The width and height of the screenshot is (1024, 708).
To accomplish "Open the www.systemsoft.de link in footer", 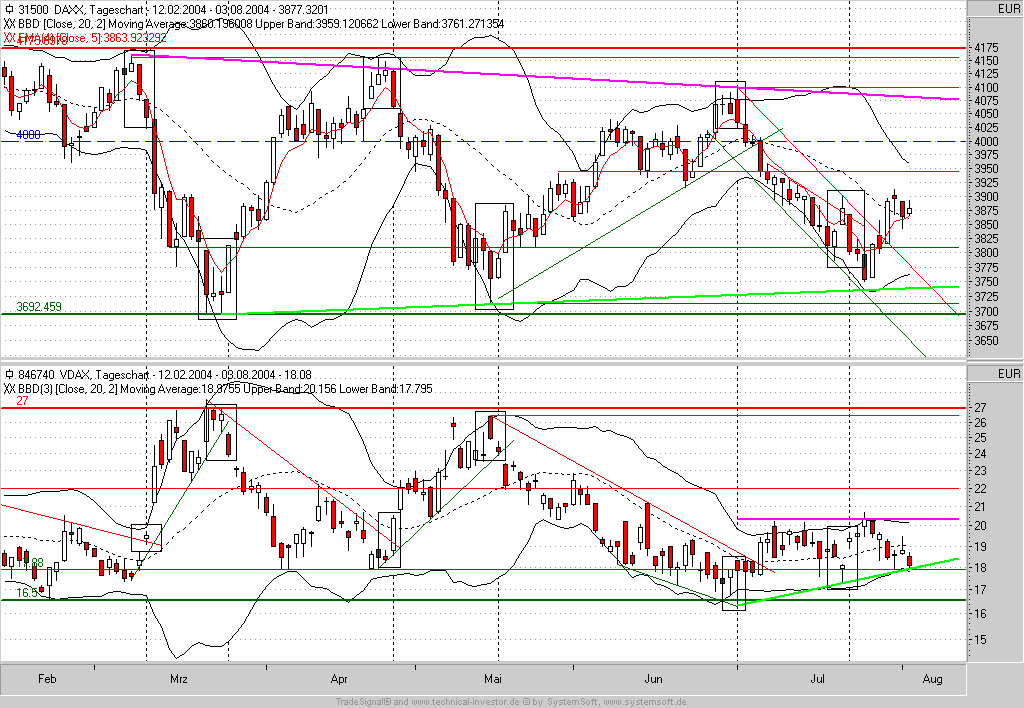I will [x=645, y=702].
